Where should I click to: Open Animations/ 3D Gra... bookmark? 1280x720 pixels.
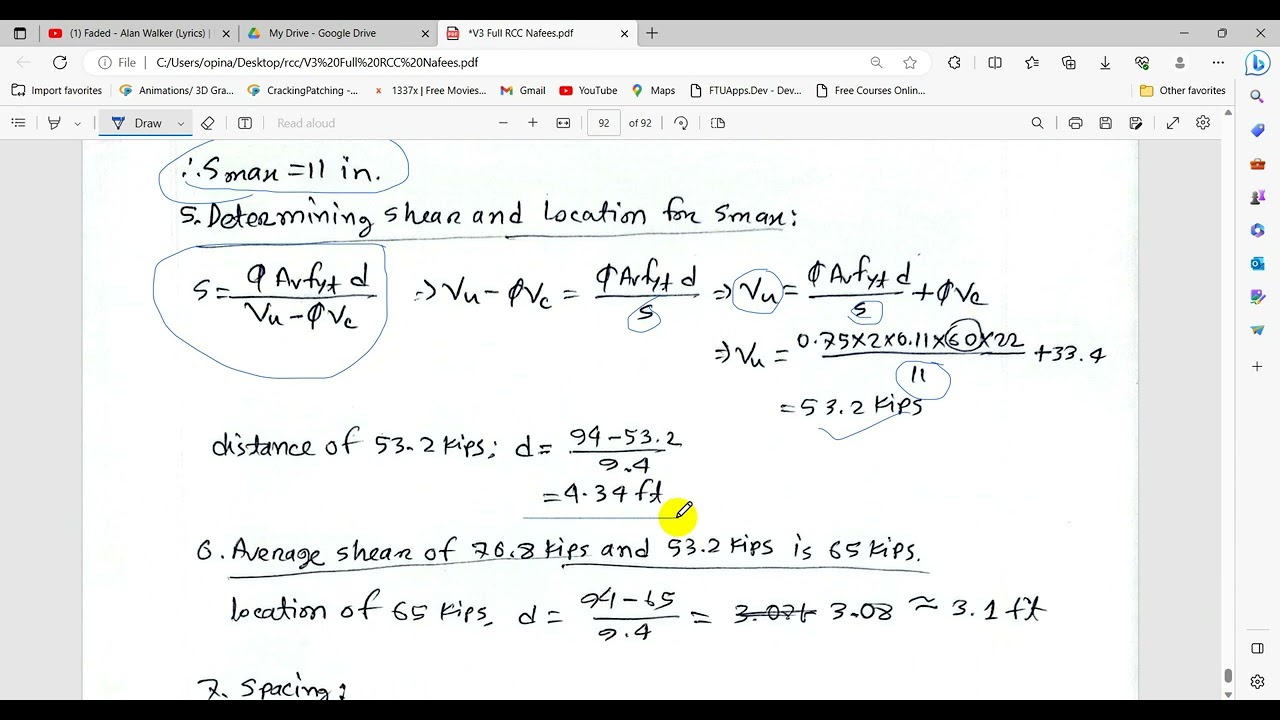click(176, 90)
